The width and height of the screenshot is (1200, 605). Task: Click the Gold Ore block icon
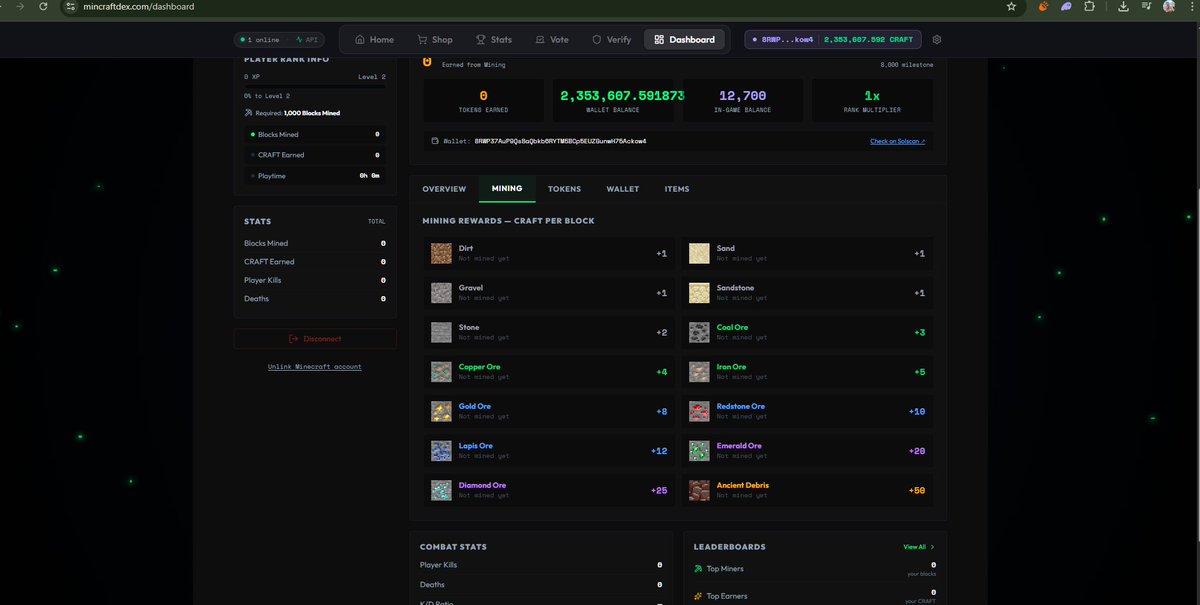pos(441,411)
